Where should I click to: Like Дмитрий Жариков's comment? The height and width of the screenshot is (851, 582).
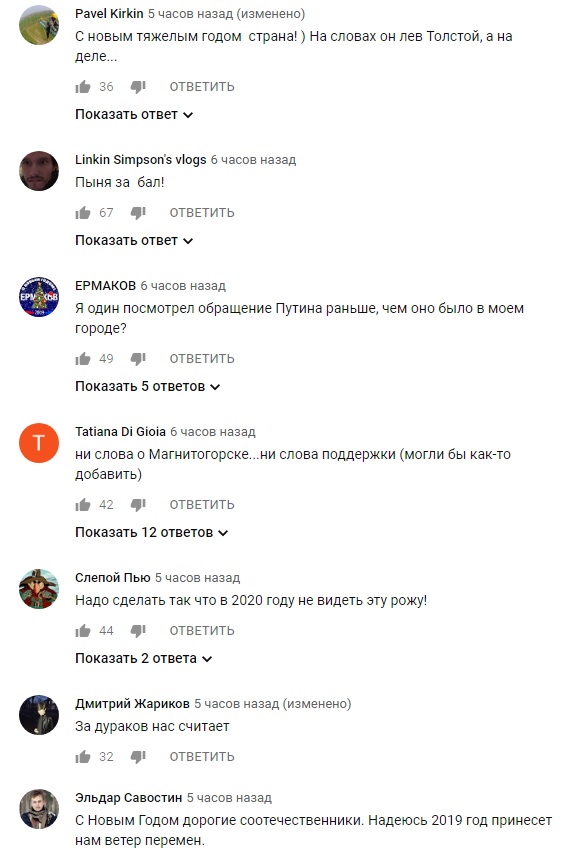coord(83,757)
